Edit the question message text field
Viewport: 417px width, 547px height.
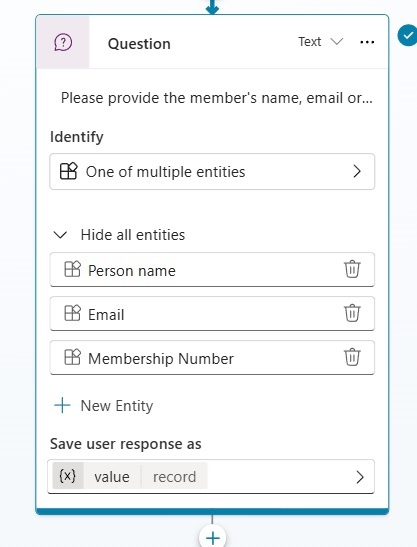[216, 98]
